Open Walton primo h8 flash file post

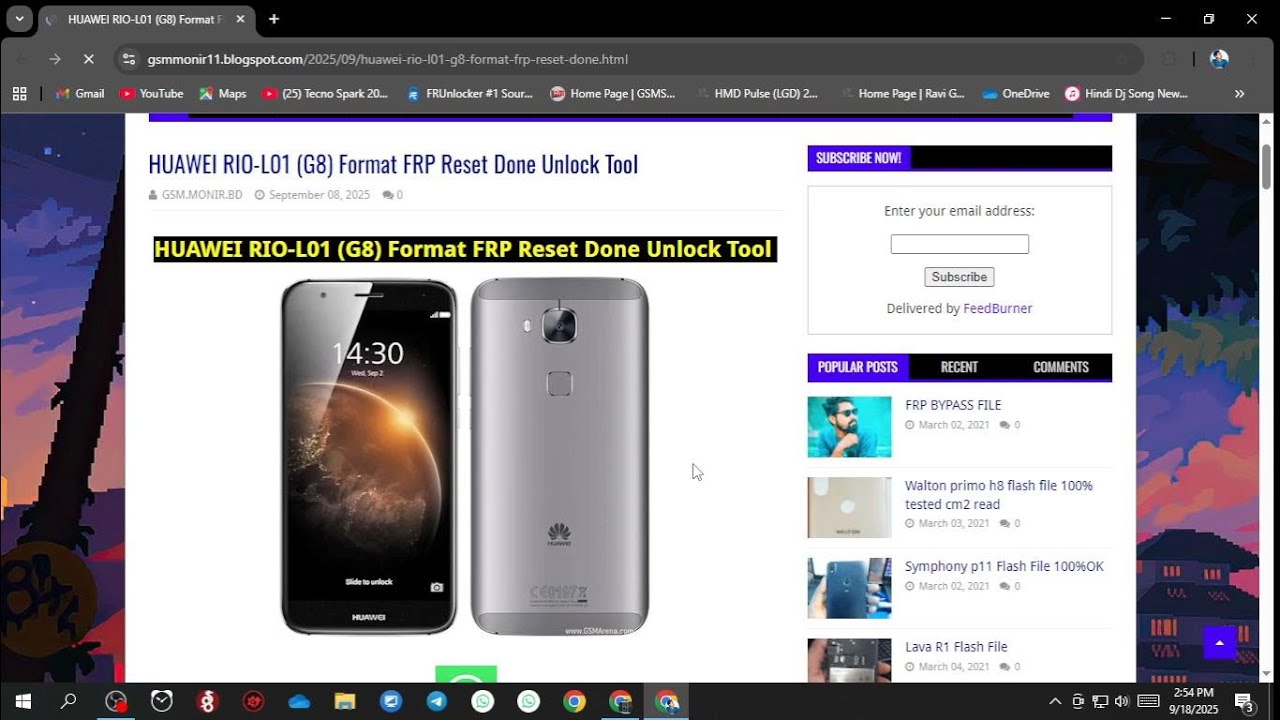[999, 495]
